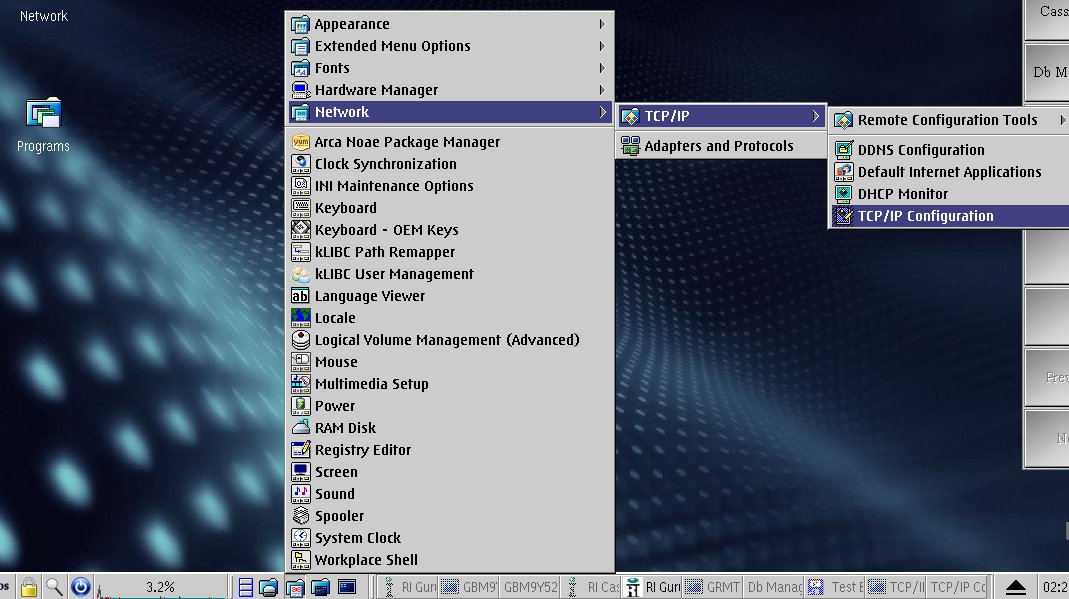Click the magnifier search icon in taskbar
The height and width of the screenshot is (599, 1069).
point(55,587)
